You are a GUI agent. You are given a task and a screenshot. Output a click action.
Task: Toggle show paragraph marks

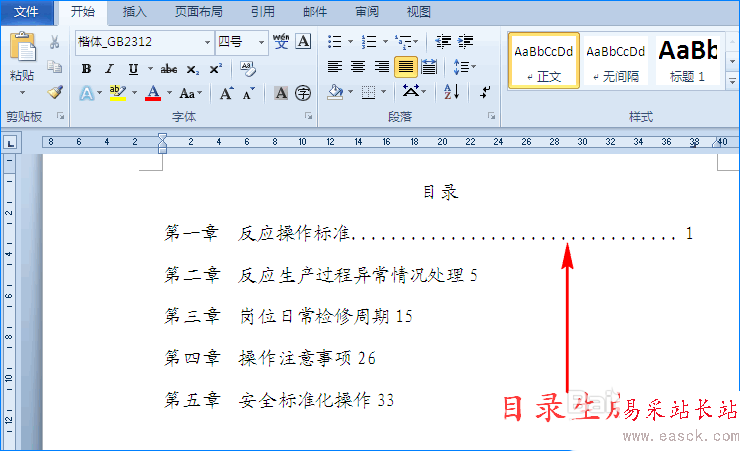coord(485,92)
